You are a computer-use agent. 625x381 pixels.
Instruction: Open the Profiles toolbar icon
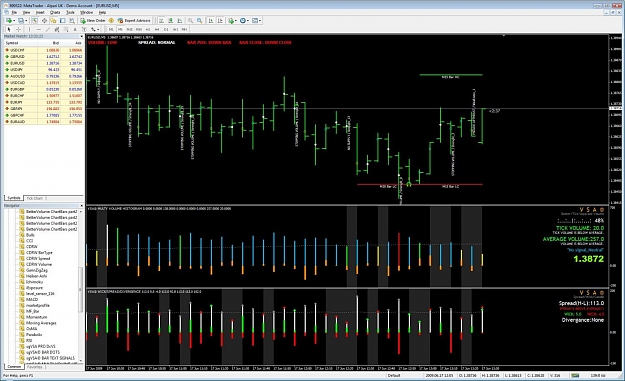[21, 20]
